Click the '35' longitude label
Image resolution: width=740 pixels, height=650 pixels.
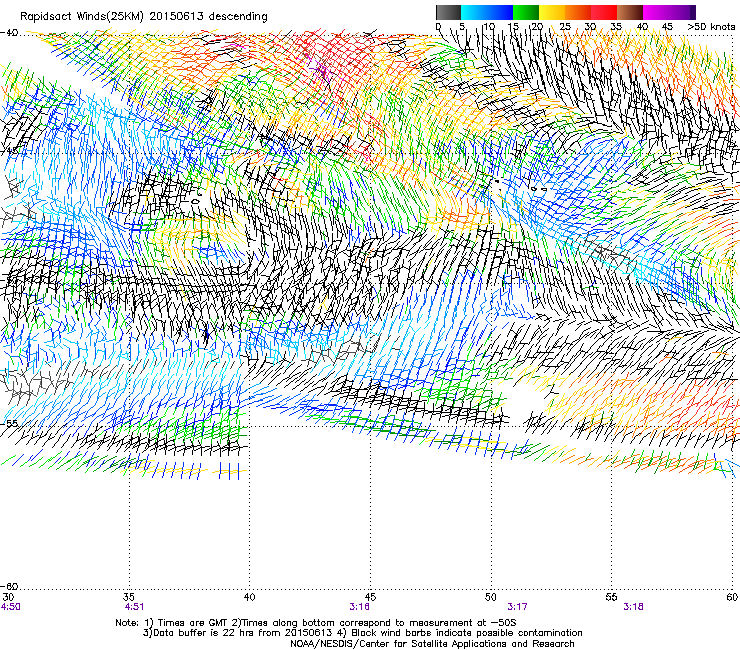tap(129, 597)
